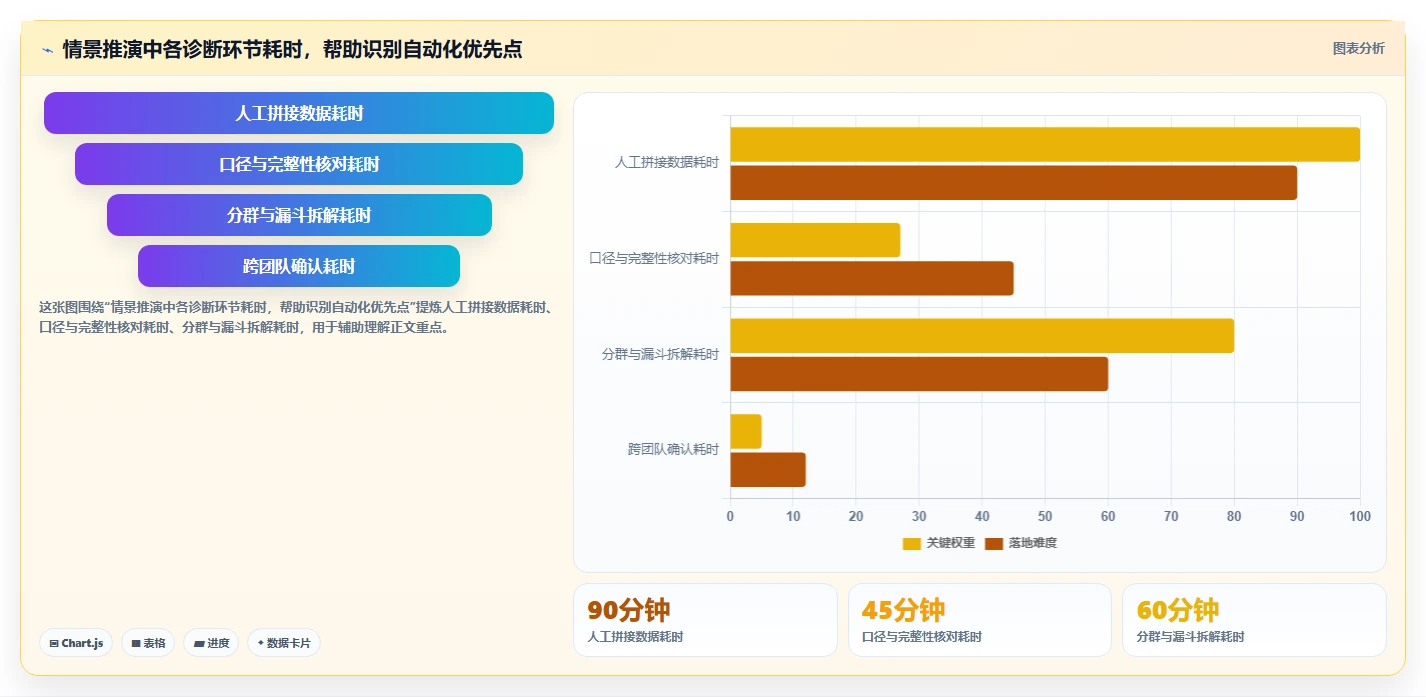Open the 90分钟 data card

click(705, 620)
